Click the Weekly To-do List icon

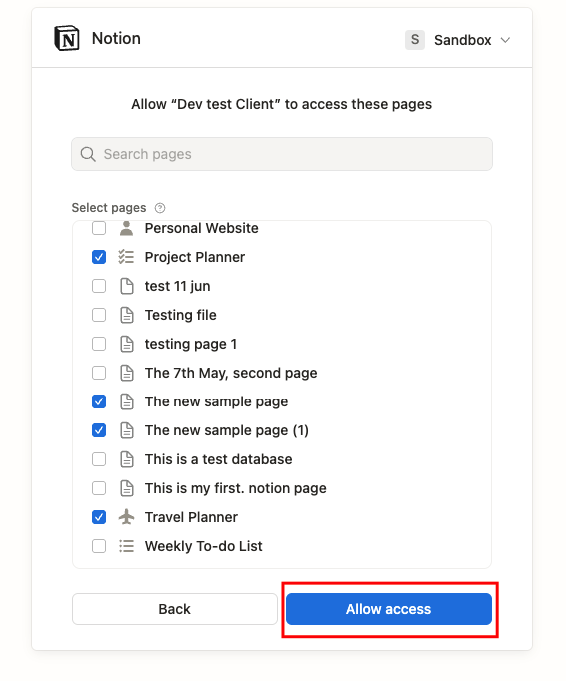click(x=126, y=546)
